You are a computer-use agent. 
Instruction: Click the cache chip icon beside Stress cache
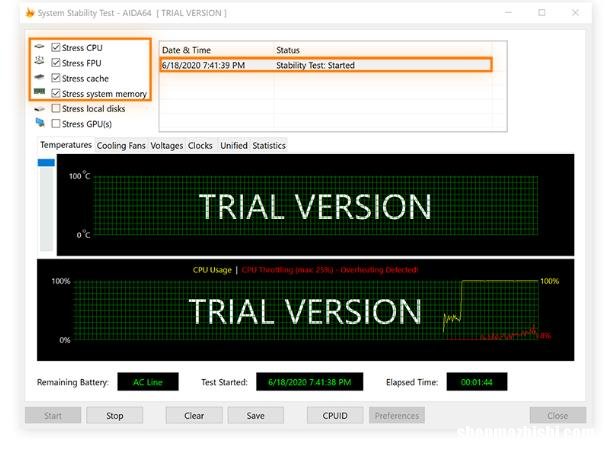[x=39, y=77]
